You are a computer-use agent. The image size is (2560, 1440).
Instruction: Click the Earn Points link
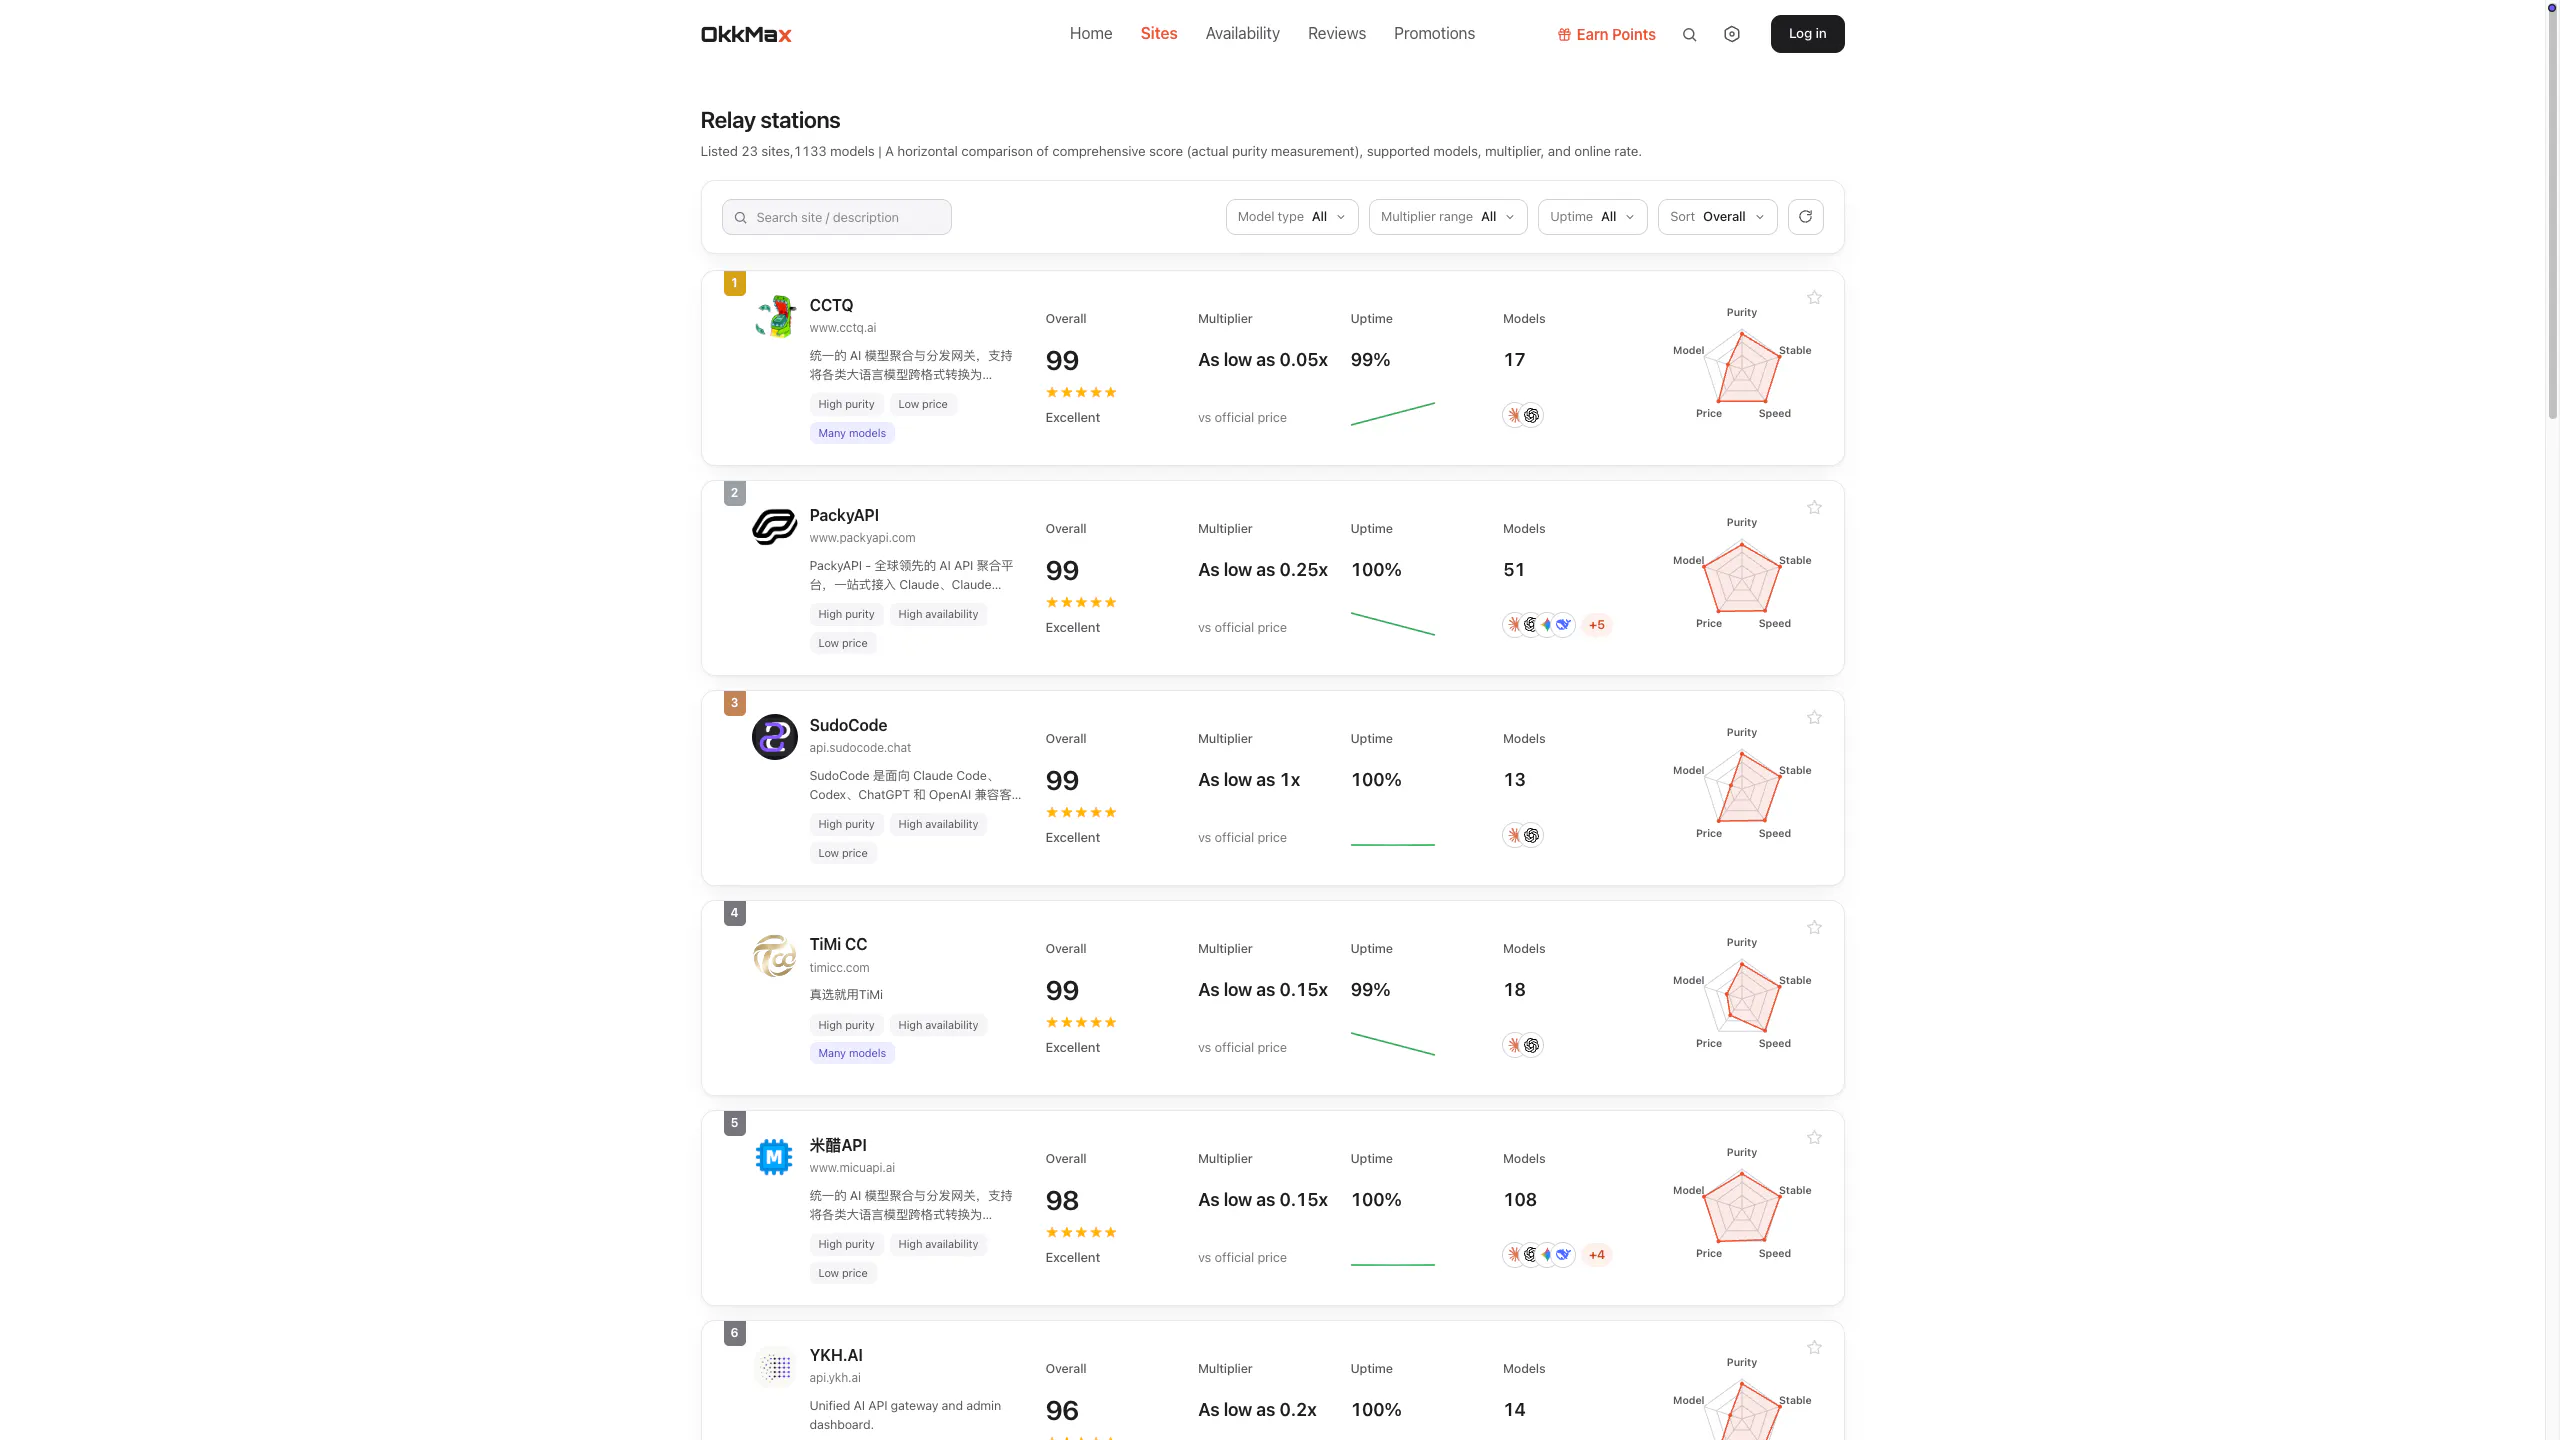coord(1606,35)
